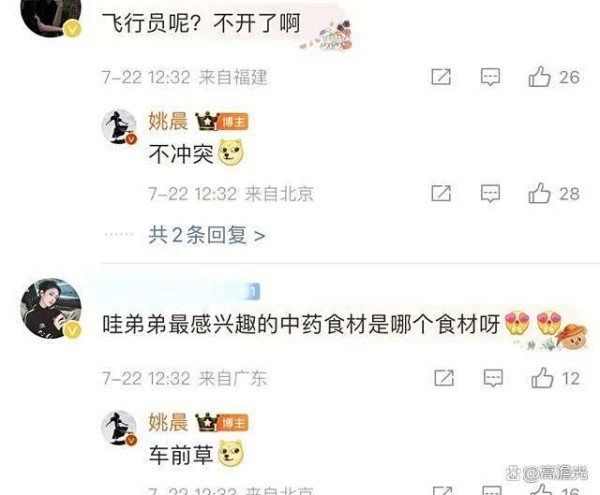Tap the 博主 badge in 车前草 reply

233,423
